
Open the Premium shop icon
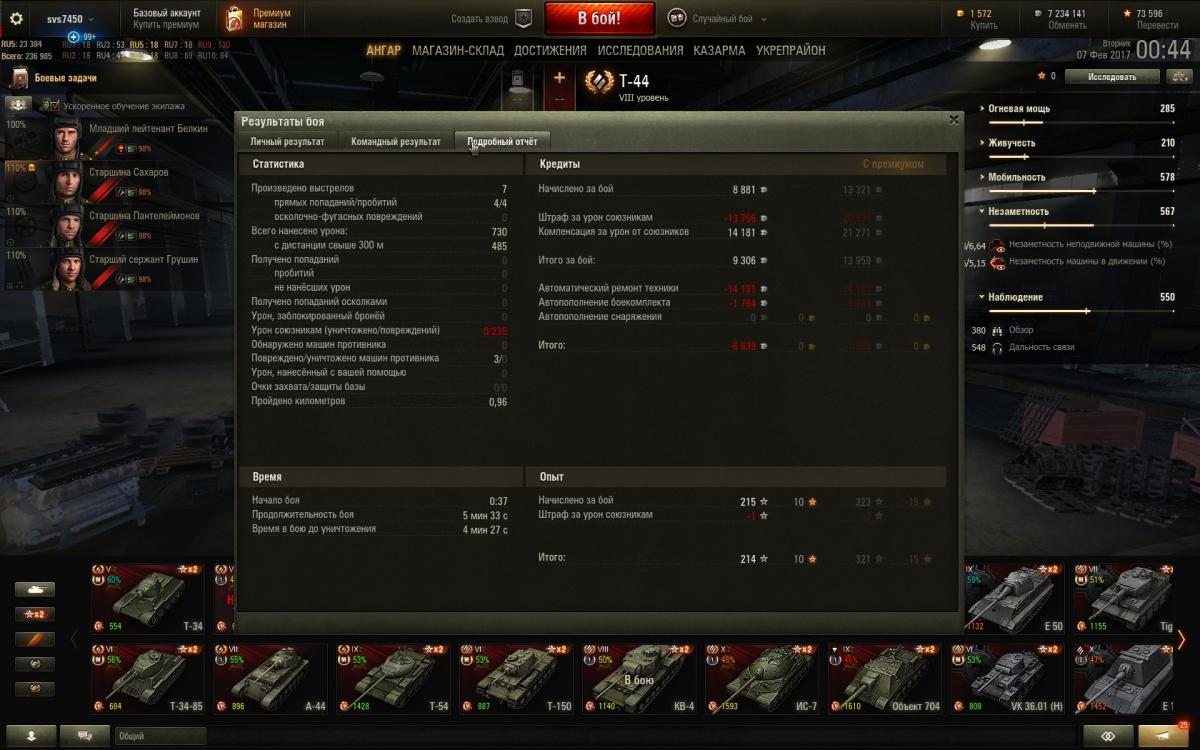(x=234, y=19)
